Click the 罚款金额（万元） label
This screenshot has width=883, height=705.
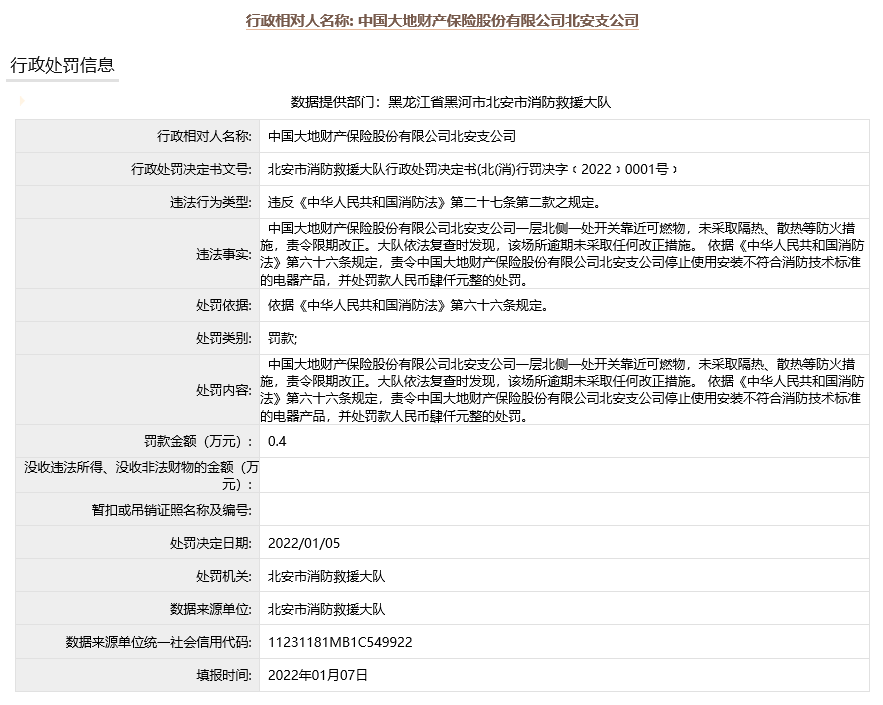tap(198, 441)
